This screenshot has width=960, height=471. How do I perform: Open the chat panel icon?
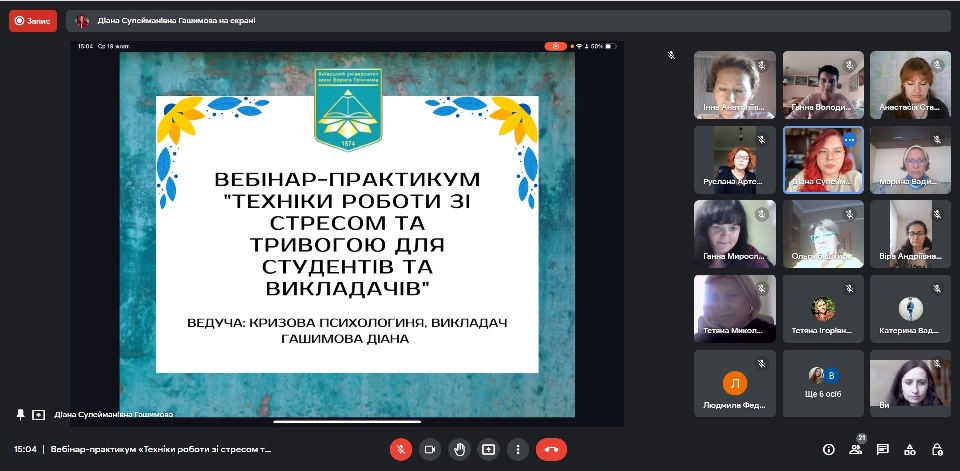click(882, 450)
